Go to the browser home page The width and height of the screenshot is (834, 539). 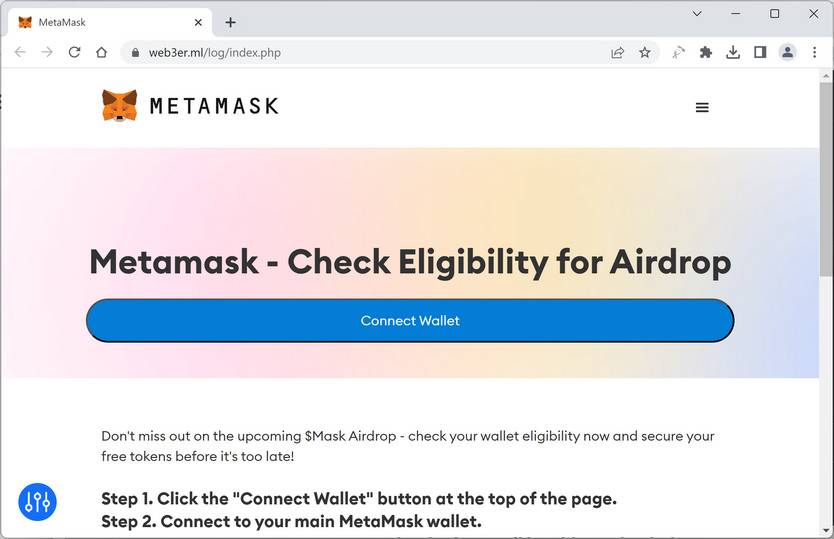[x=101, y=52]
